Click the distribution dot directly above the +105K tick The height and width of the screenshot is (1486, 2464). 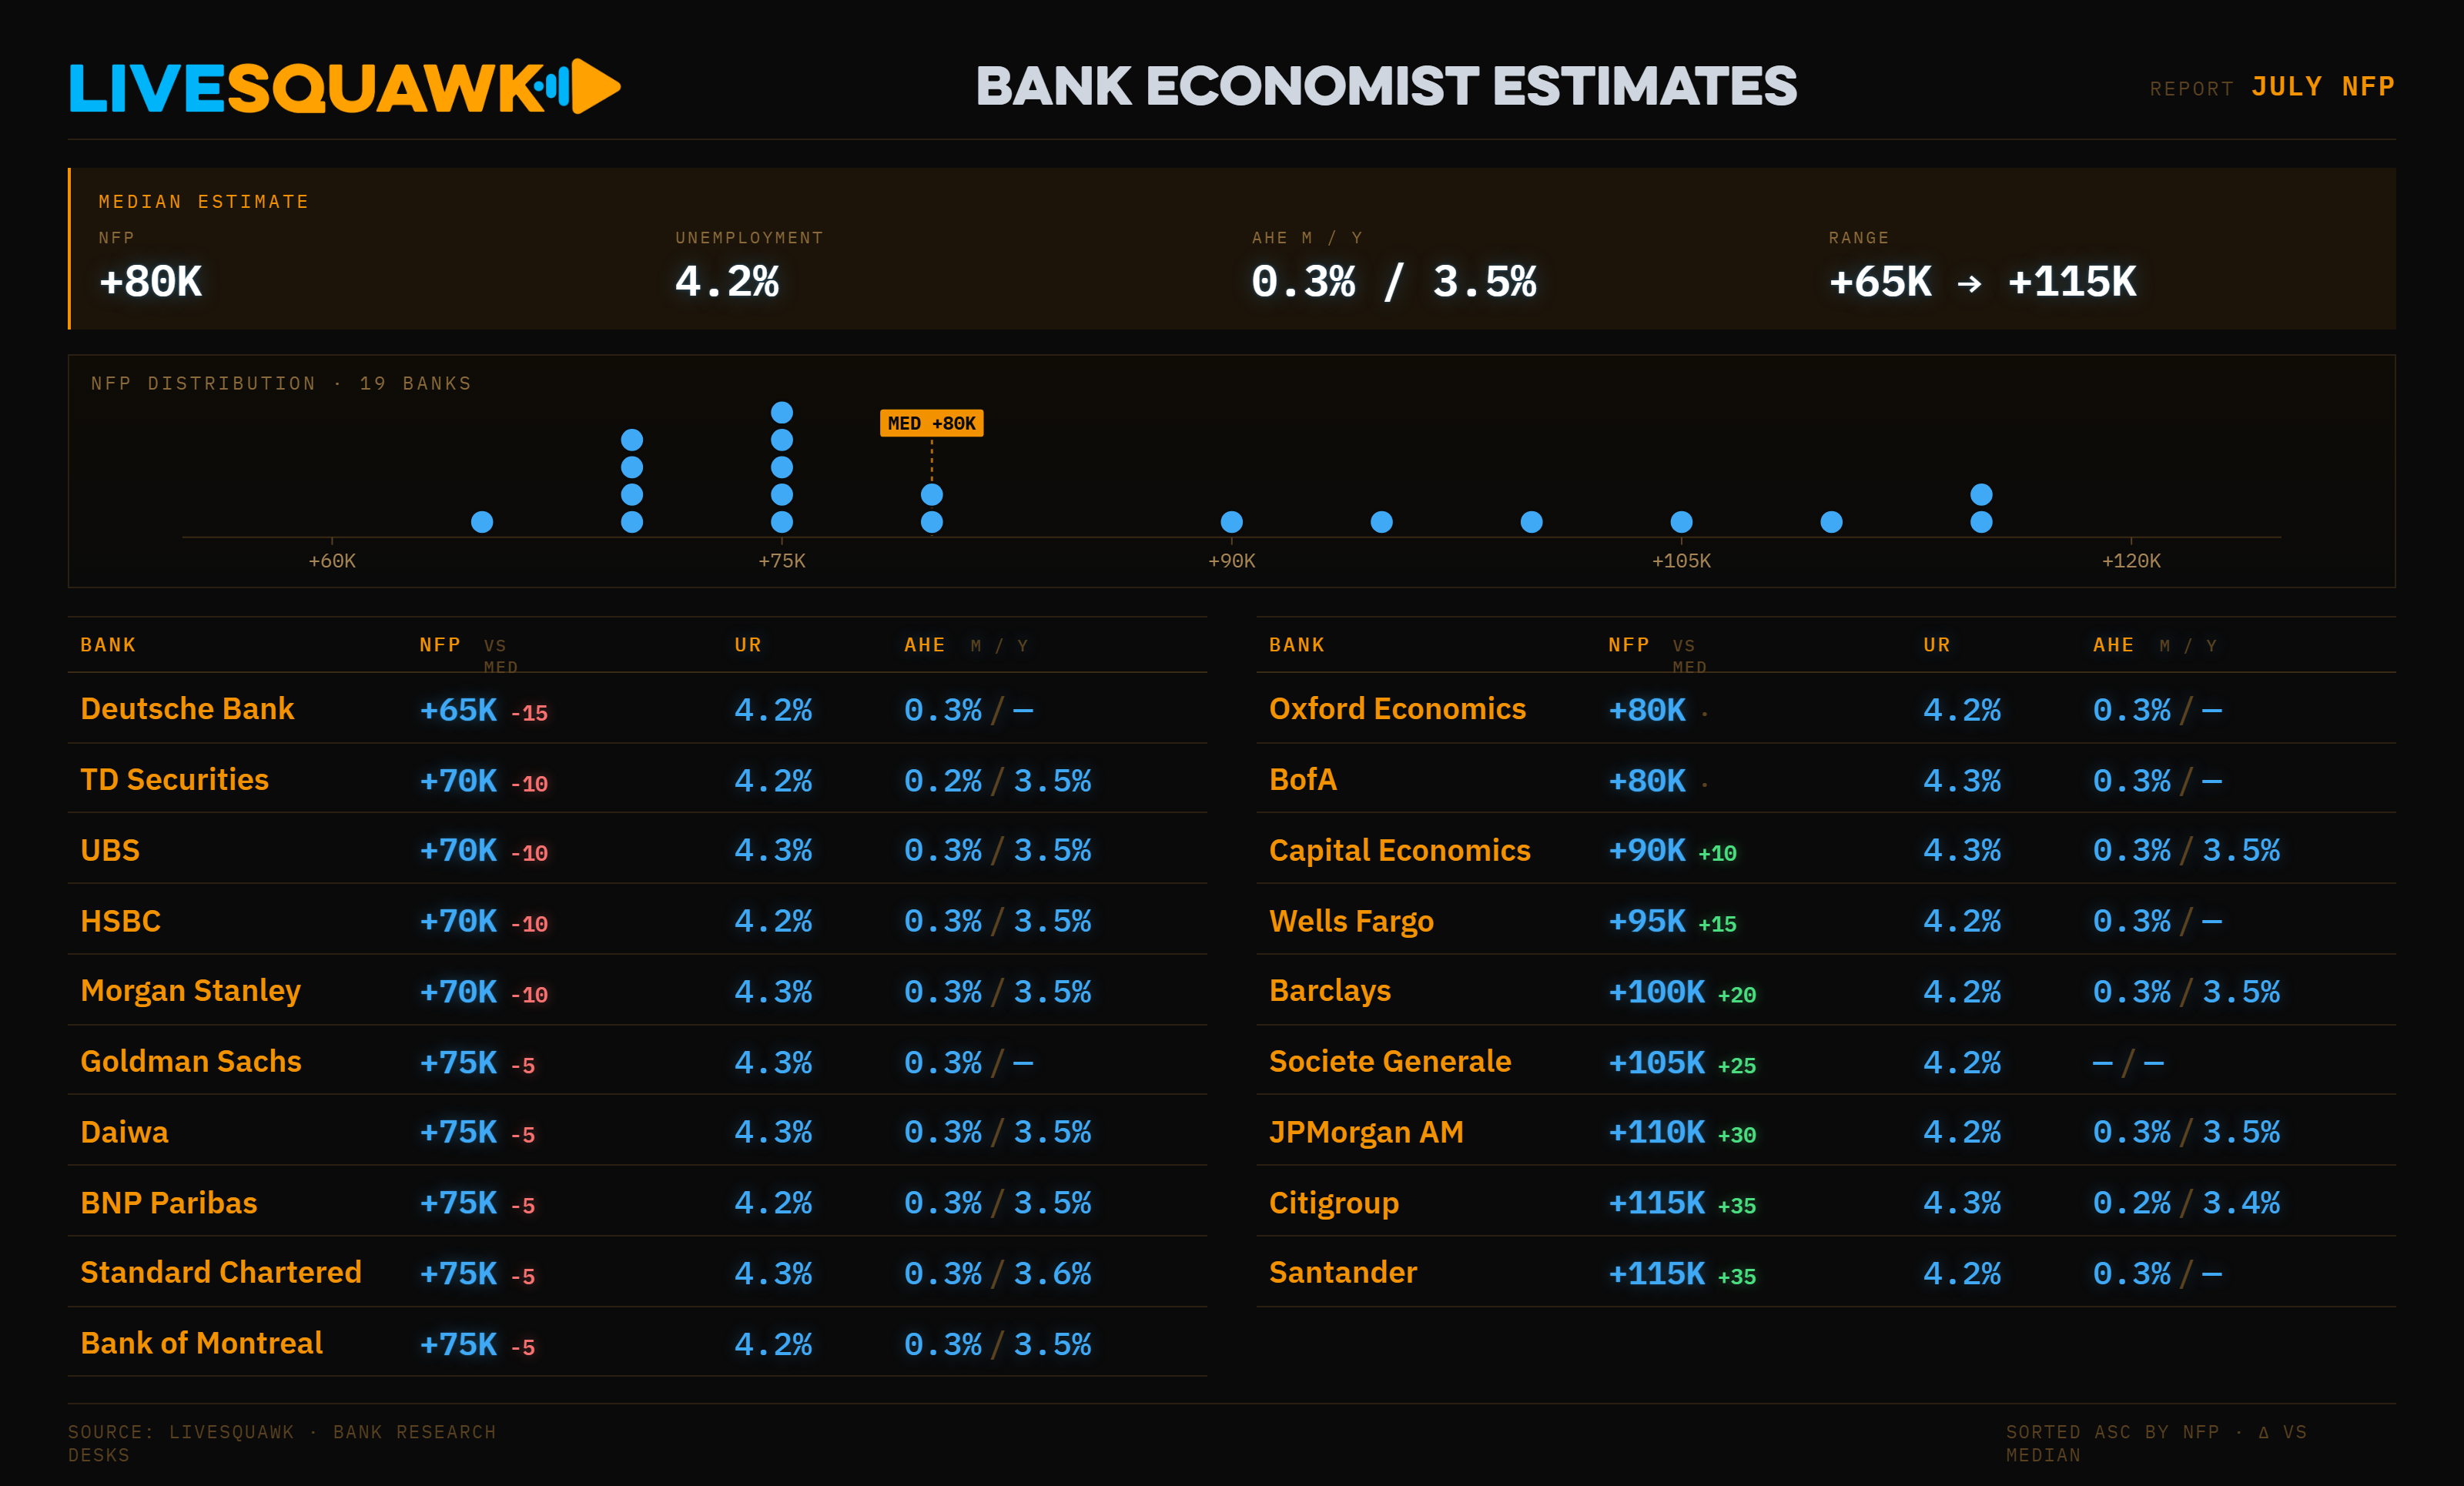1682,522
